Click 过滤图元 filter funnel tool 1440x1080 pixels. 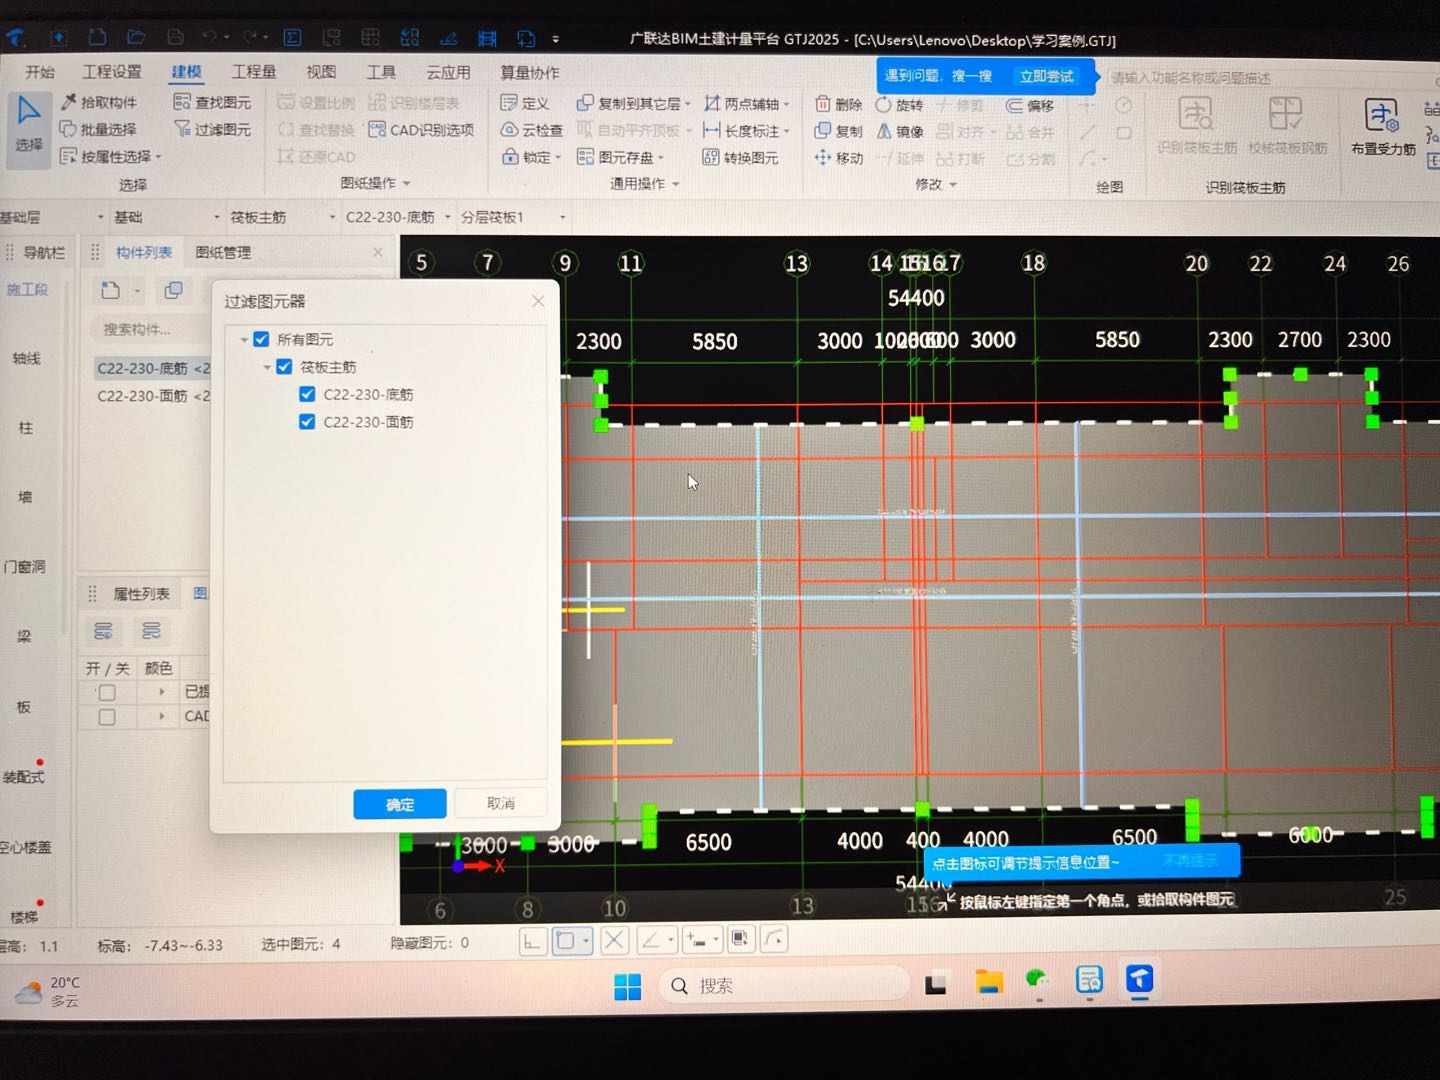coord(212,129)
